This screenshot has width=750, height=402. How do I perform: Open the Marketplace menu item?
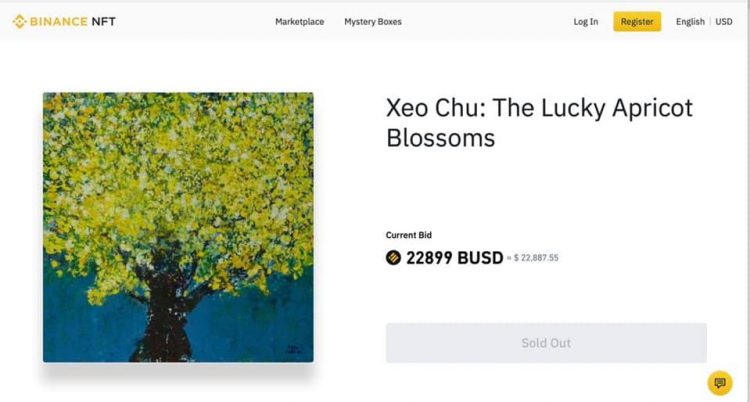click(299, 22)
